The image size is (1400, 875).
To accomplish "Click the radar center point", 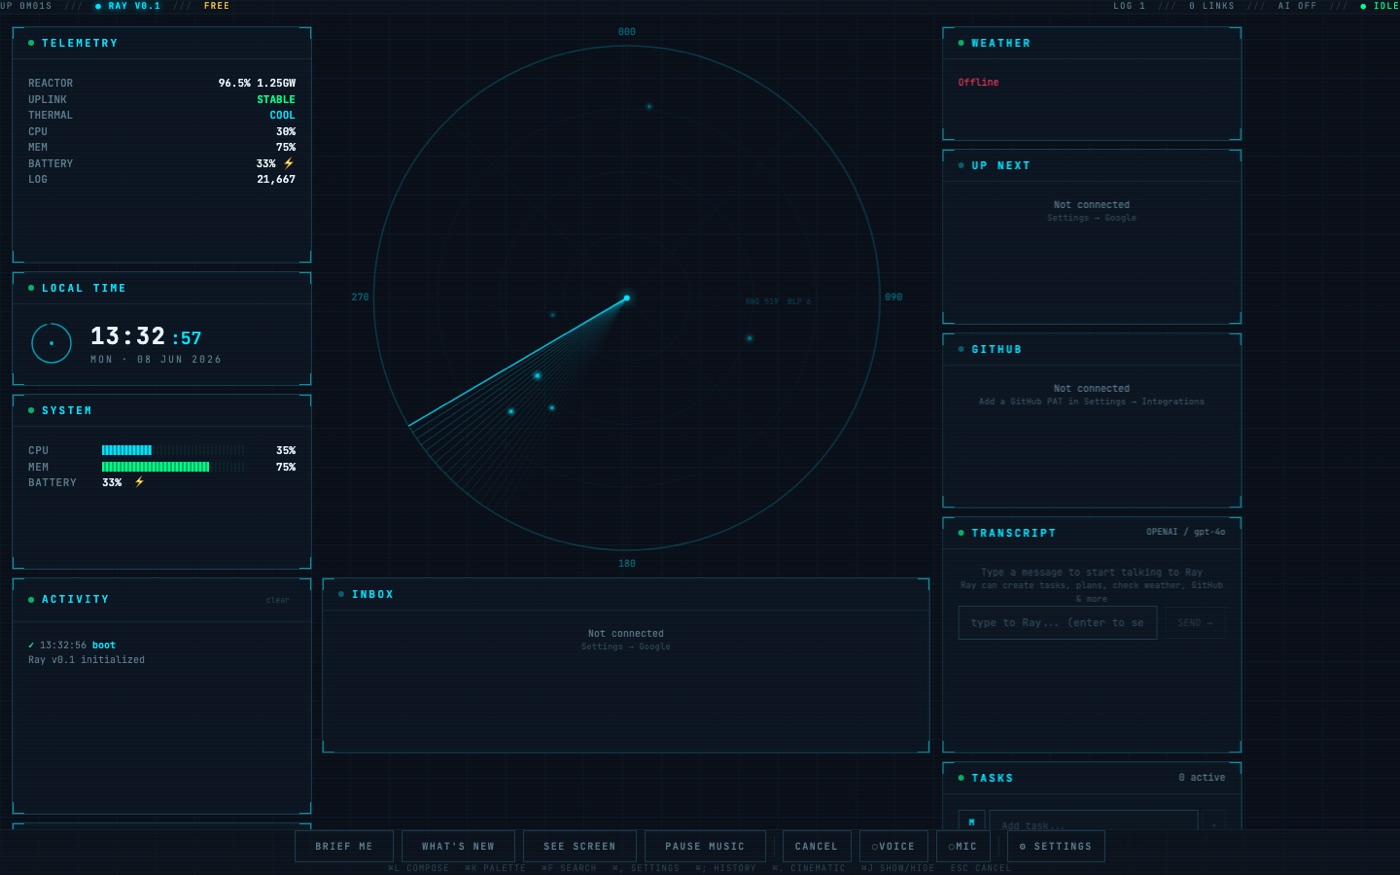I will (627, 298).
